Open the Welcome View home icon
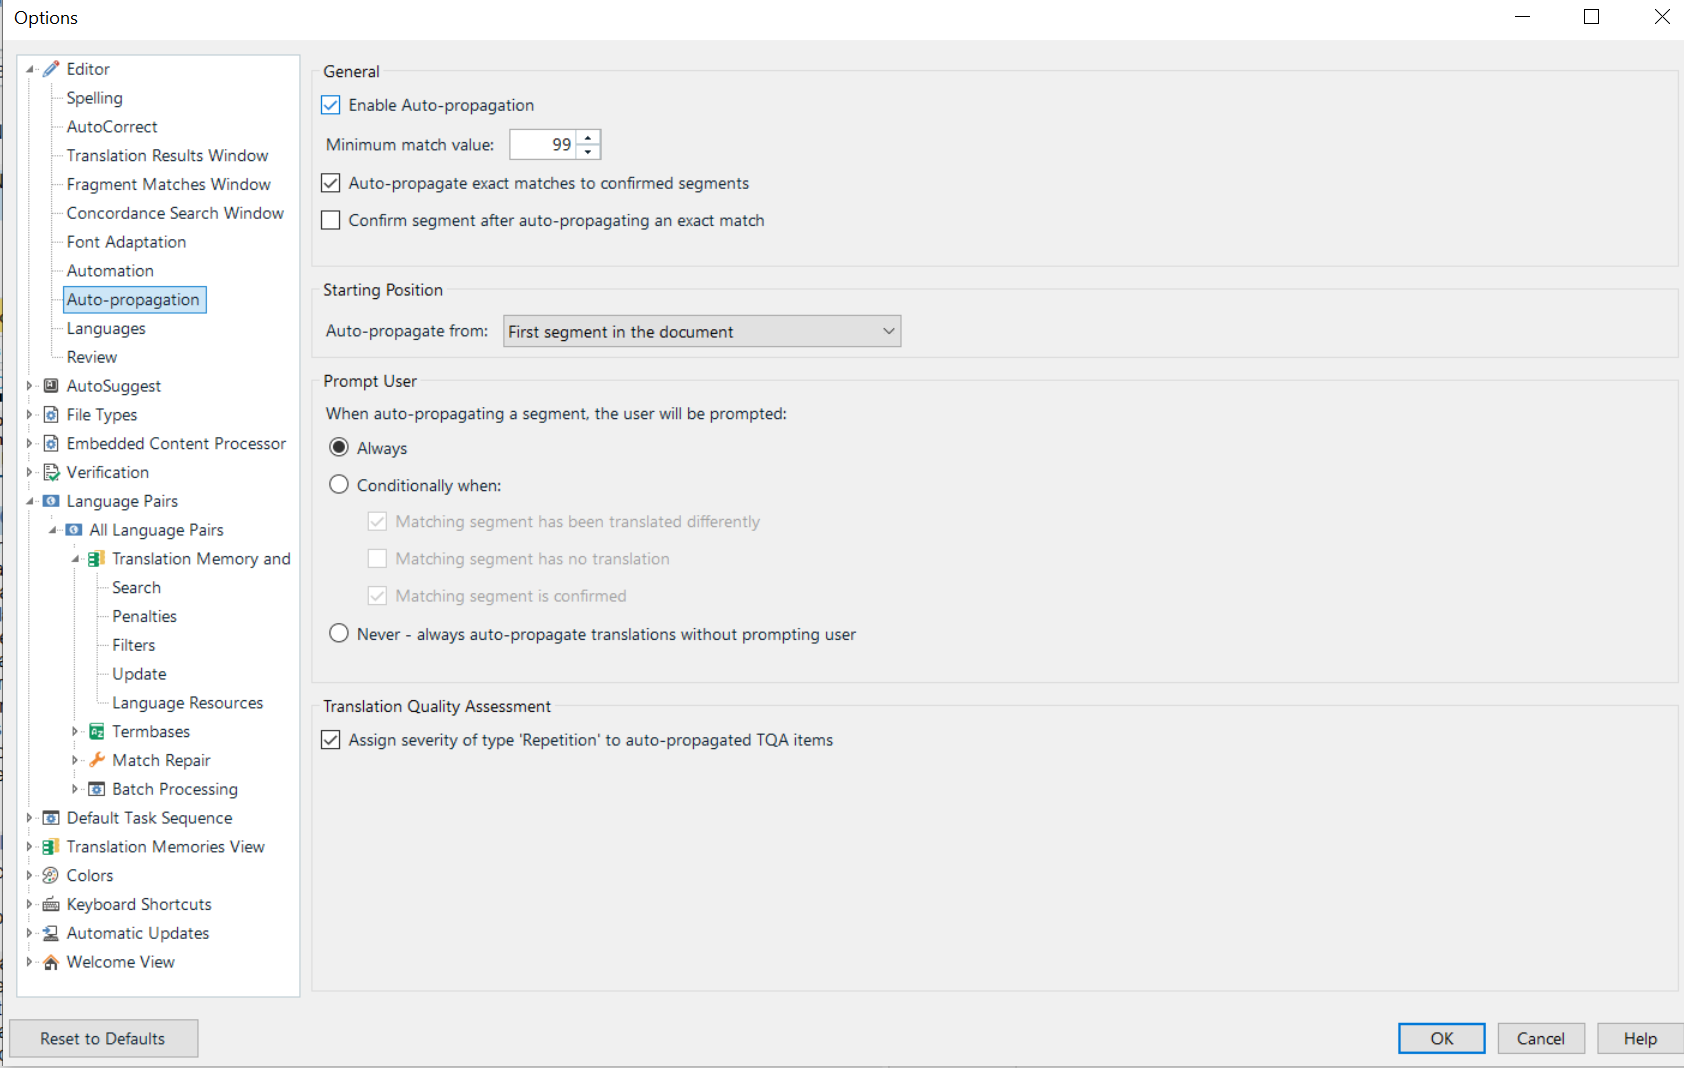Viewport: 1684px width, 1068px height. point(51,961)
